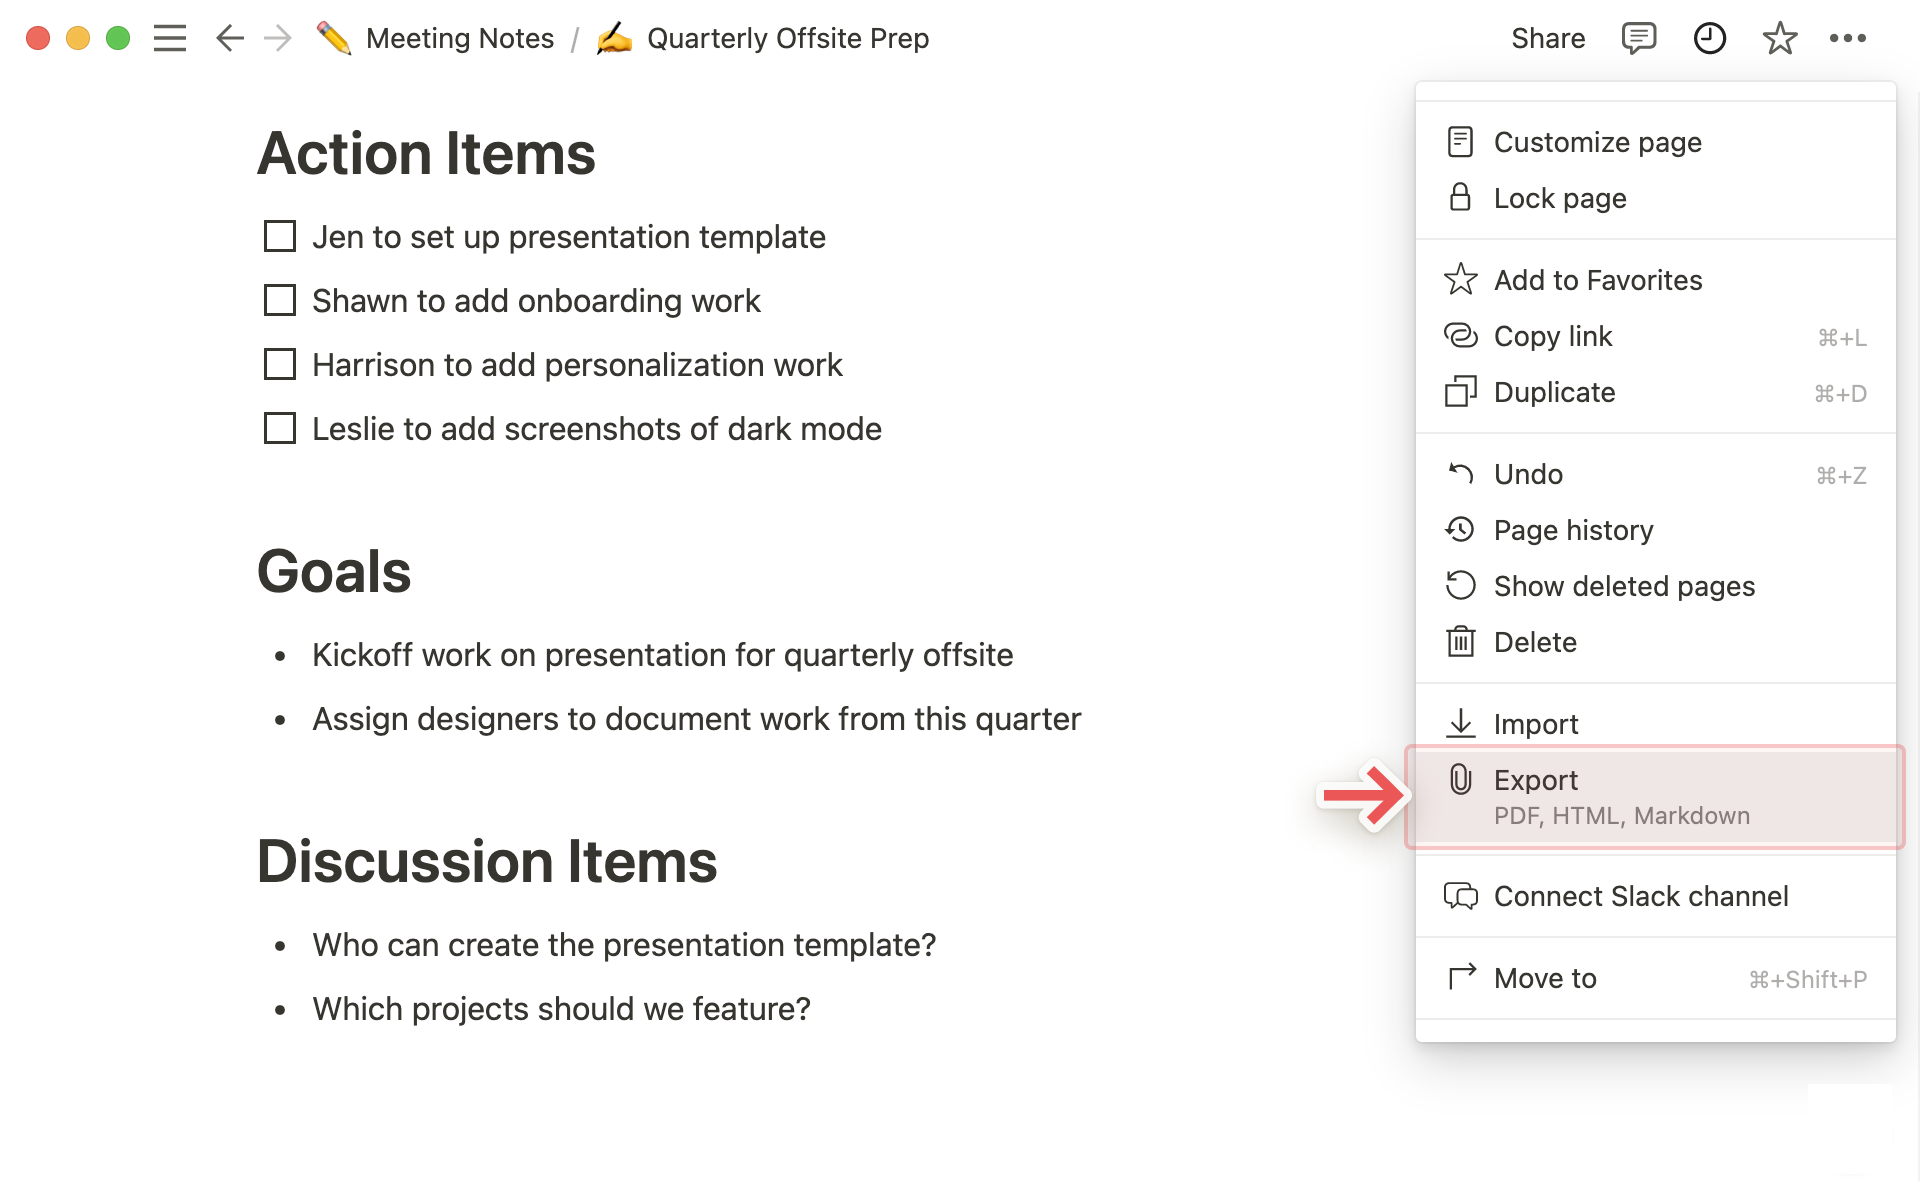Expand the Show deleted pages option
This screenshot has width=1920, height=1200.
point(1624,585)
